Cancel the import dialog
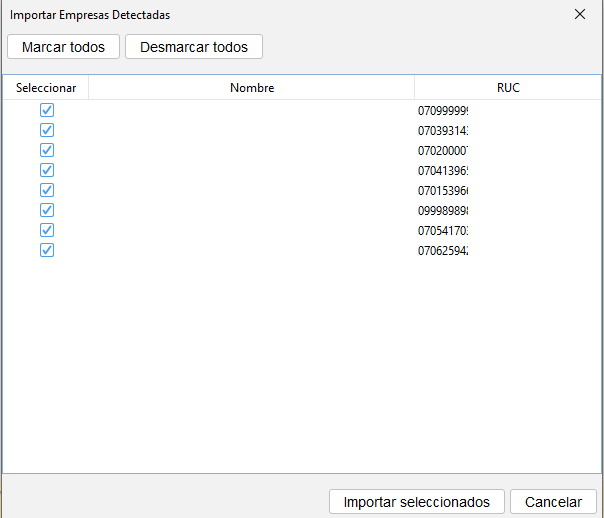The height and width of the screenshot is (518, 604). (x=553, y=502)
